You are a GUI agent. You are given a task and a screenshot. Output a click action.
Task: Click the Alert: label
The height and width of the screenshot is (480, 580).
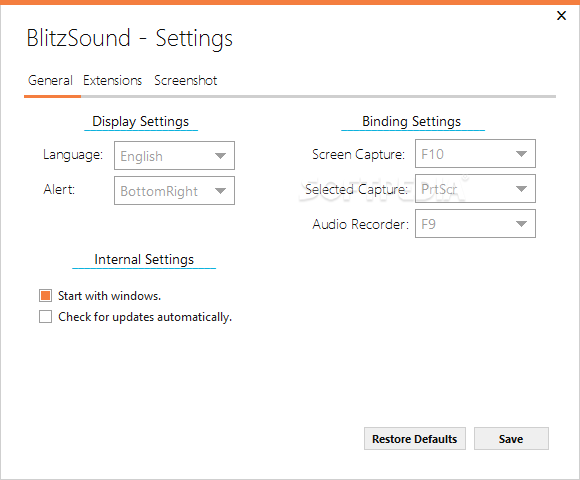59,189
